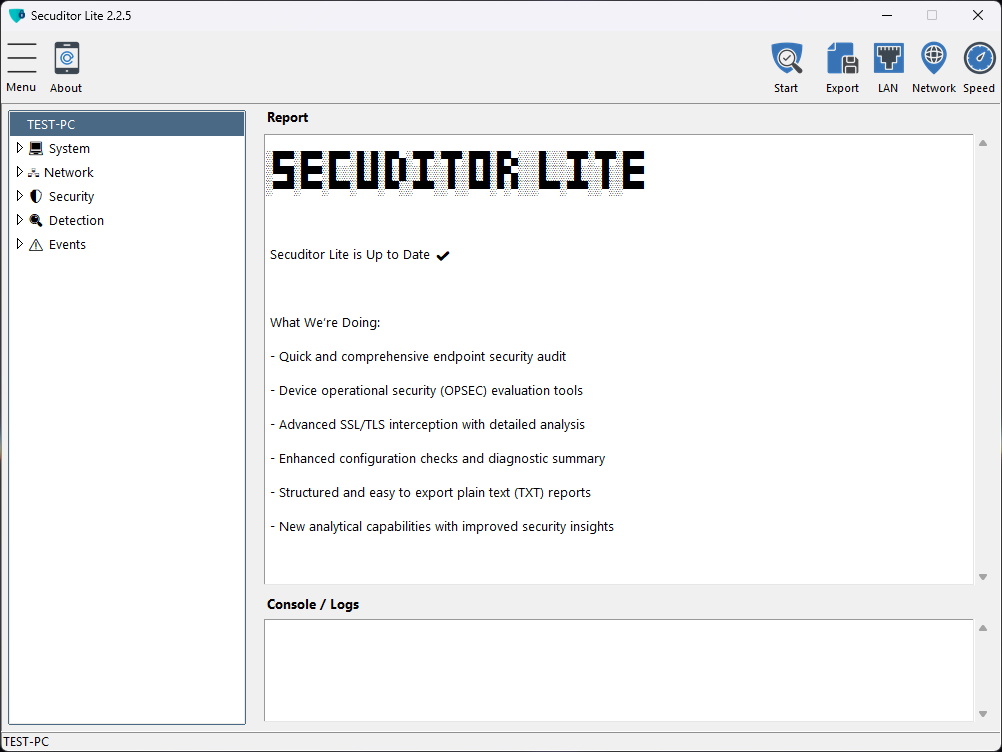Click the Report panel heading
Viewport: 1002px width, 752px height.
point(288,118)
